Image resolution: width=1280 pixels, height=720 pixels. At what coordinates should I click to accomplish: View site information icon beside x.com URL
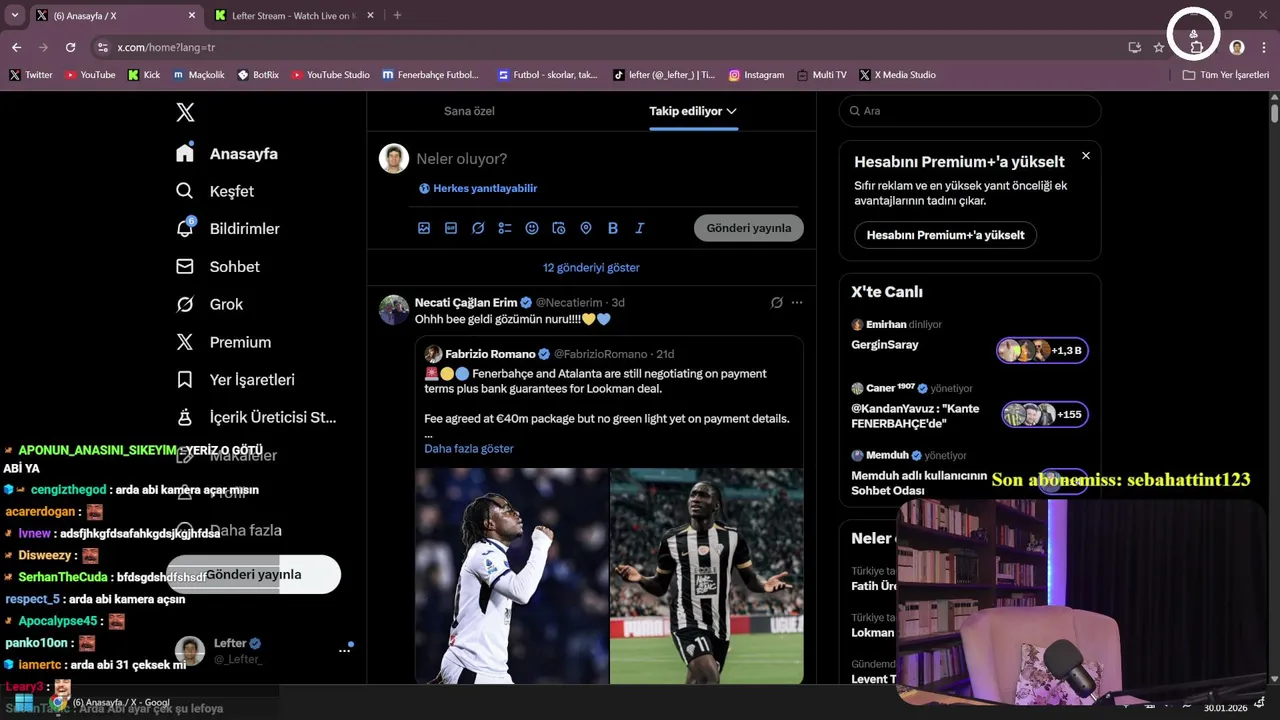pos(102,47)
